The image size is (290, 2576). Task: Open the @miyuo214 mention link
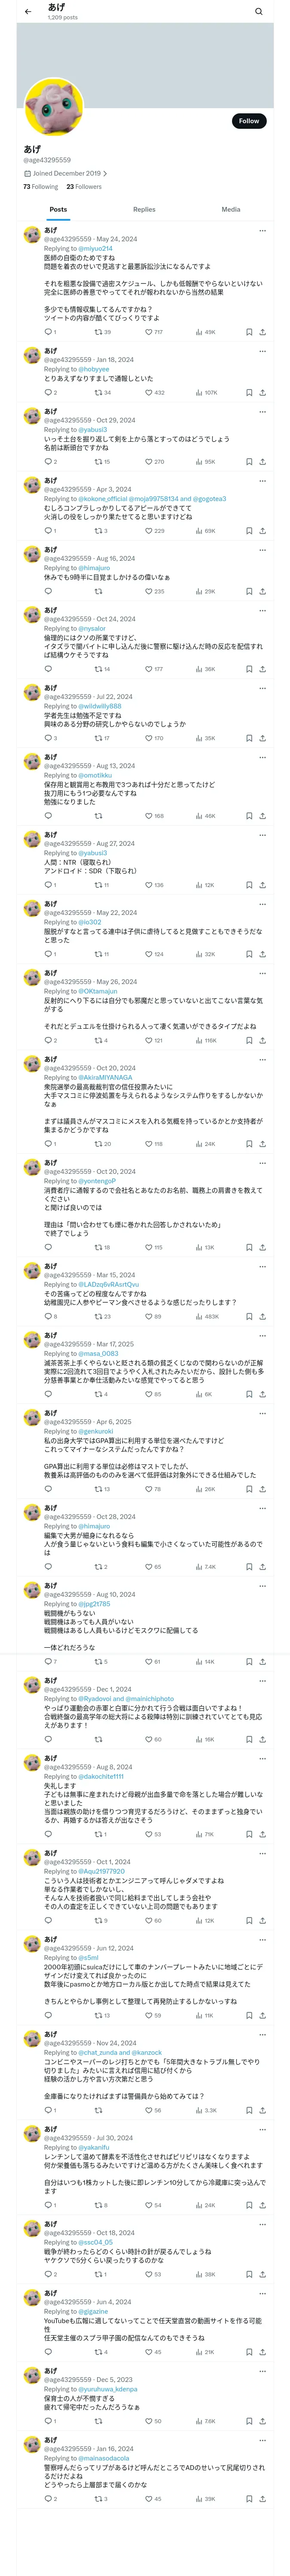pyautogui.click(x=96, y=248)
